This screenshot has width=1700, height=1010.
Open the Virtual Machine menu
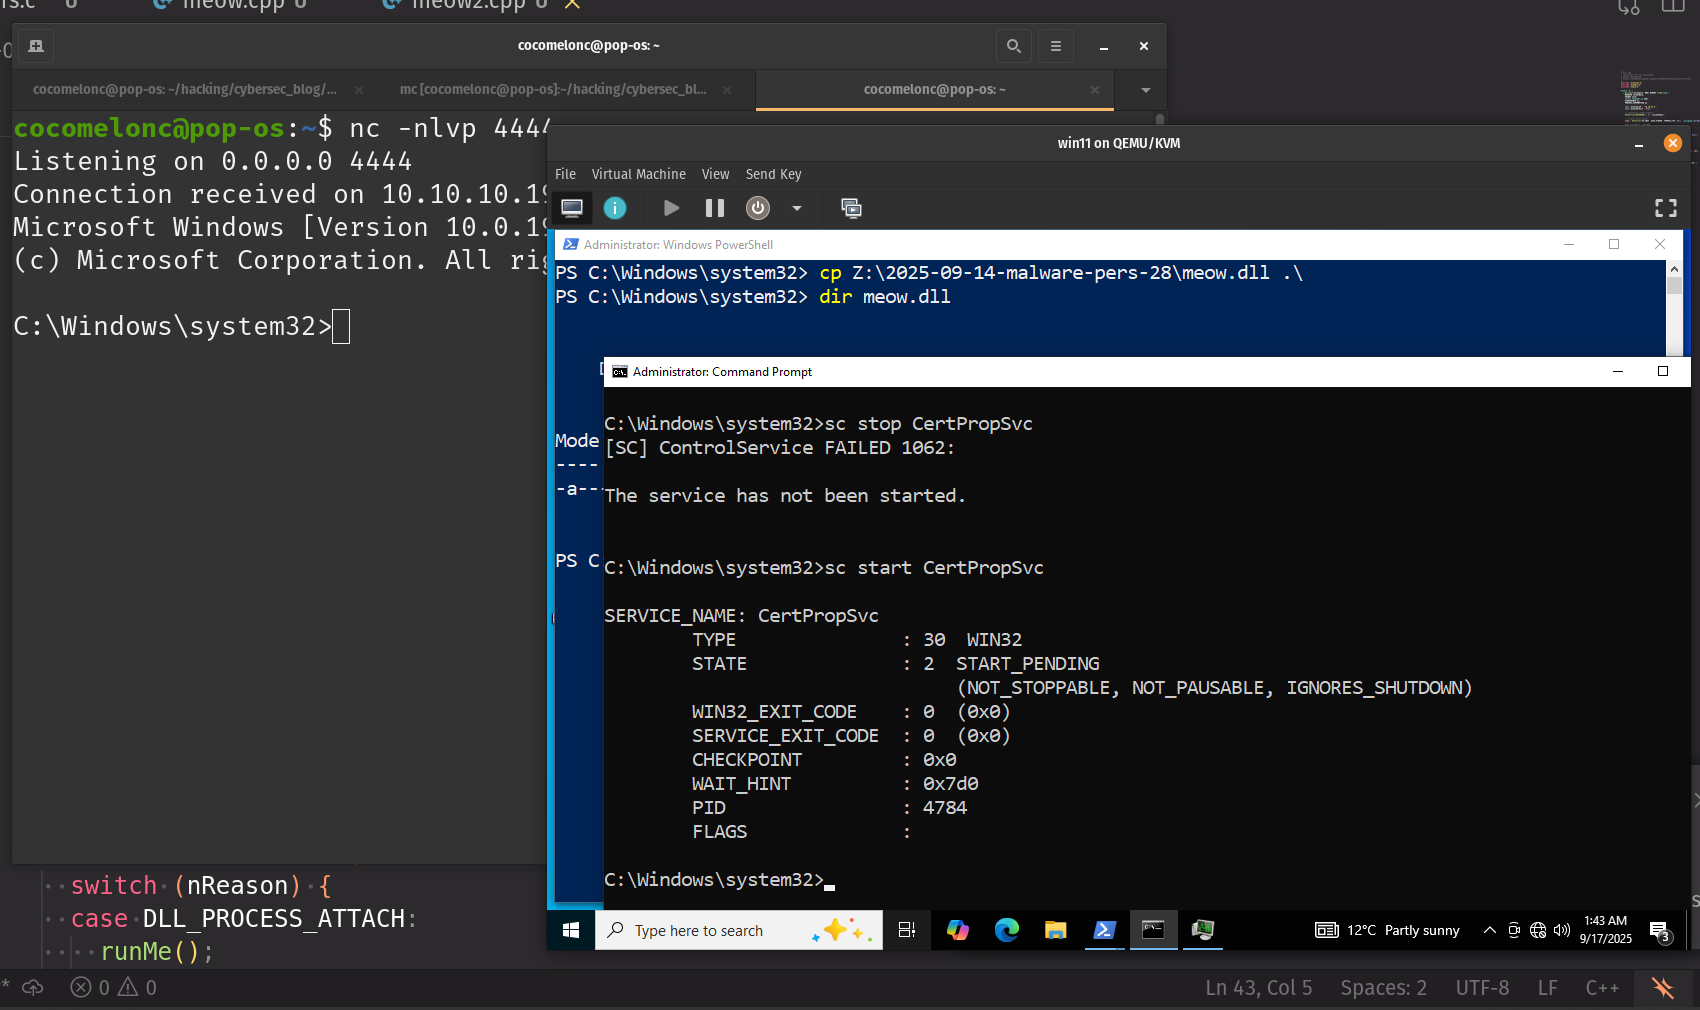[x=638, y=174]
